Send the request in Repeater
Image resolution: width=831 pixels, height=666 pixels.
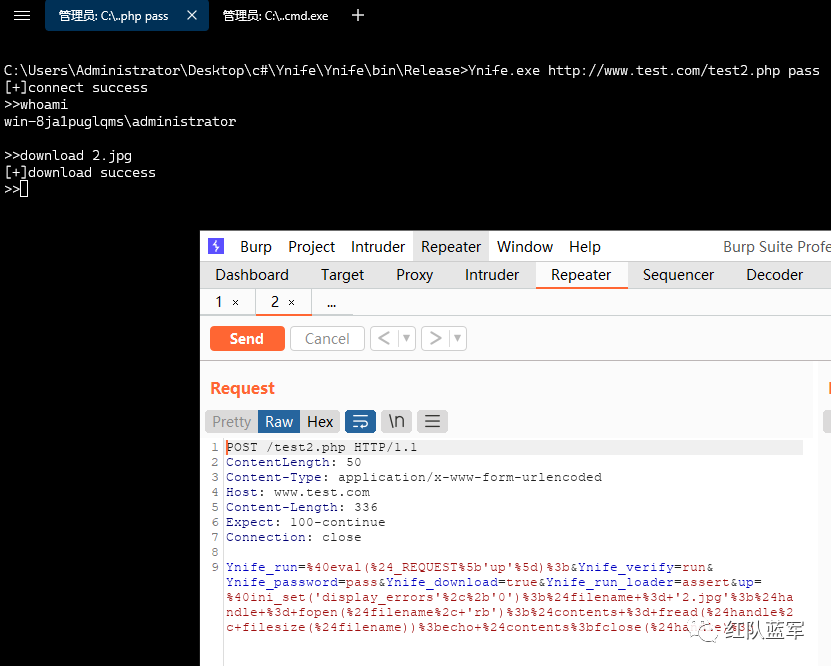(247, 339)
